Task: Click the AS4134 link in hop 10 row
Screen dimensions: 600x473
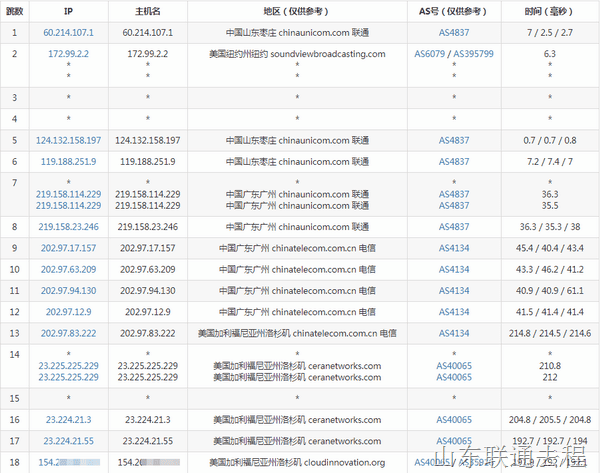Action: [x=454, y=270]
